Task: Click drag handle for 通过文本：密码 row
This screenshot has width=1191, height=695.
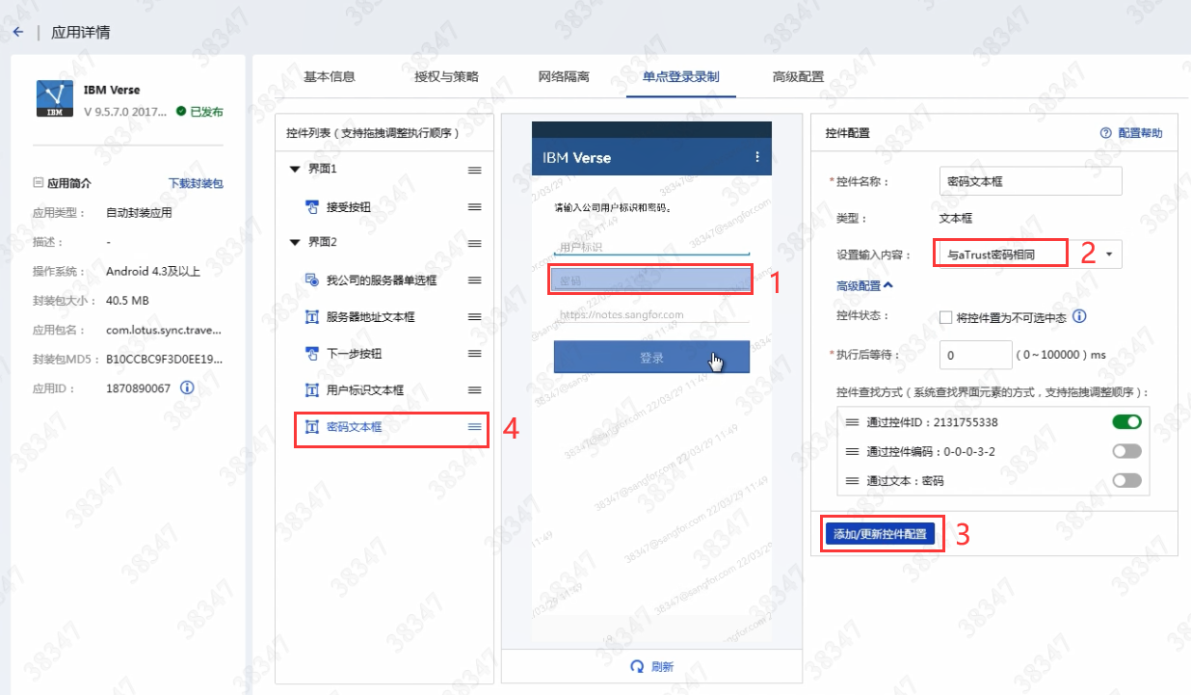Action: click(852, 480)
